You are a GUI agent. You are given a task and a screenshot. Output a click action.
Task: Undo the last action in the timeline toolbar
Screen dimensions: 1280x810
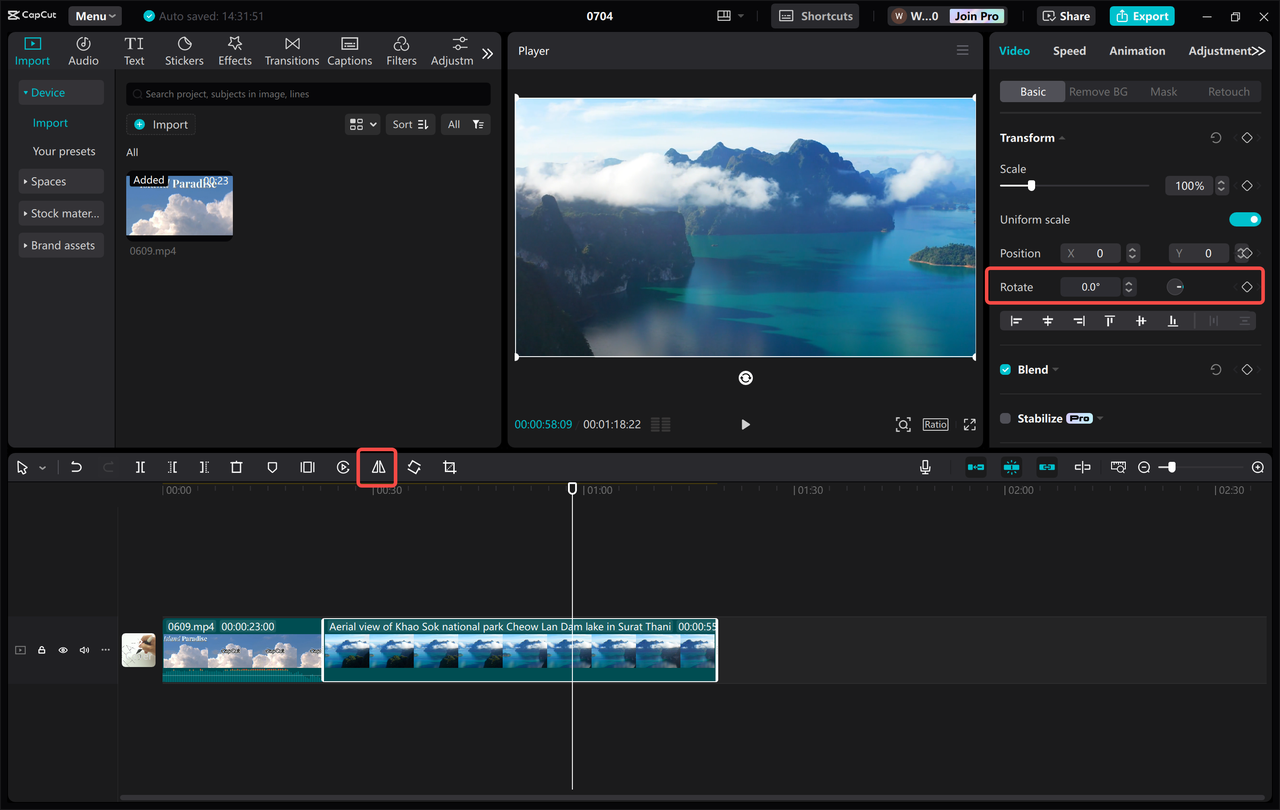pyautogui.click(x=76, y=467)
